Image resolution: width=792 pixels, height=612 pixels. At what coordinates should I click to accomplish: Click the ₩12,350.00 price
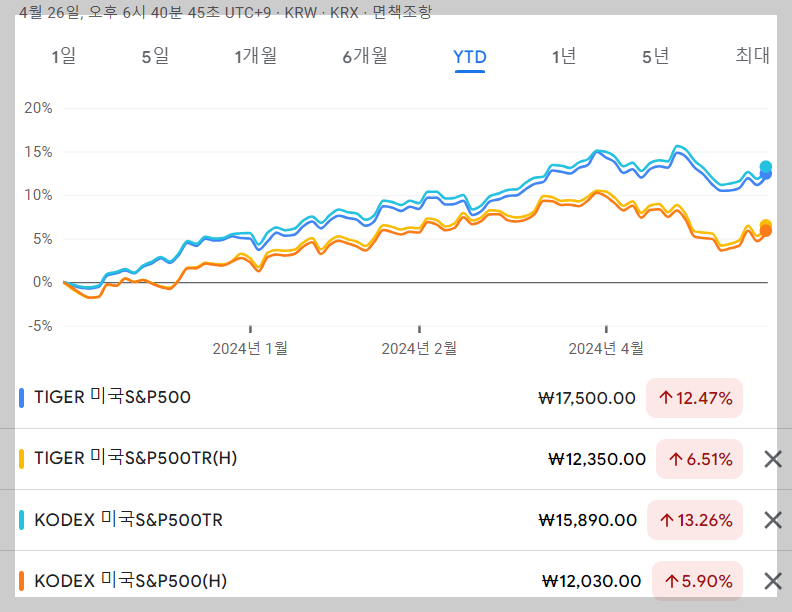point(597,460)
